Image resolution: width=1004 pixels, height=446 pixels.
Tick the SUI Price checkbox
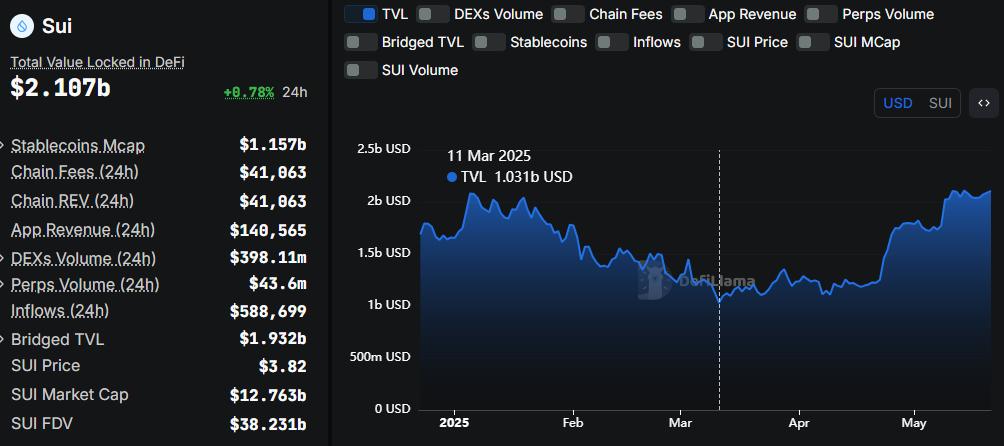click(x=707, y=42)
